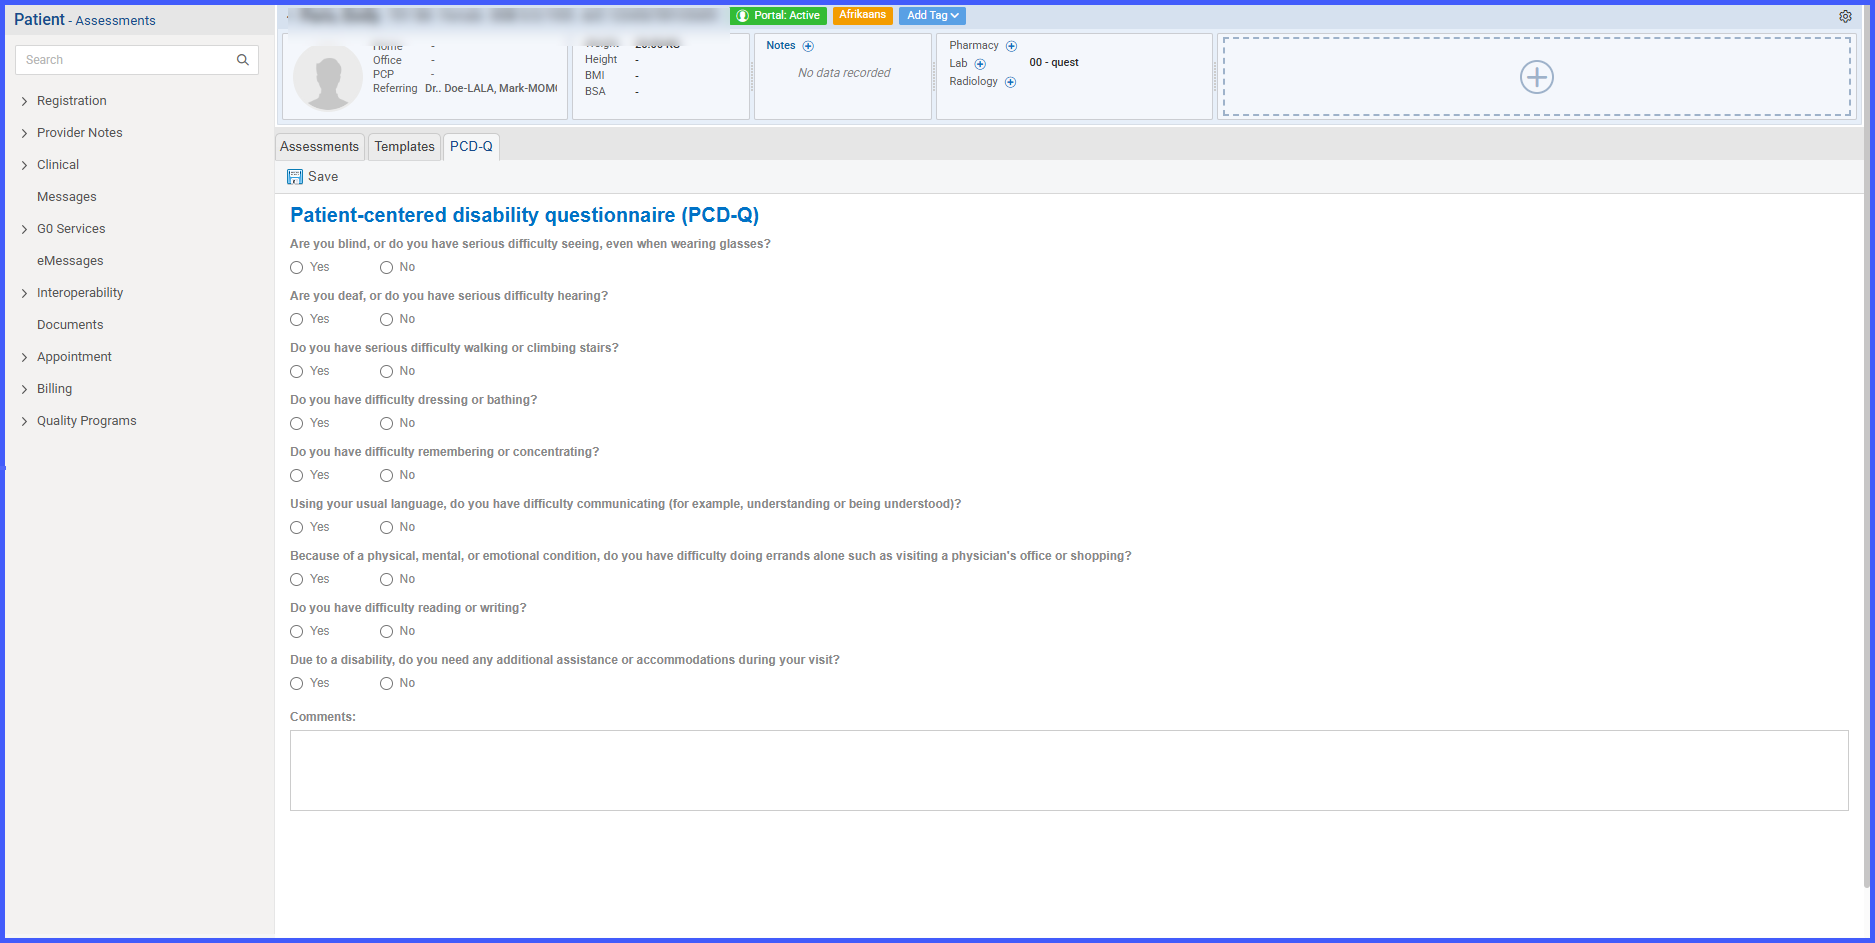The width and height of the screenshot is (1875, 943).
Task: Click into the Comments text box
Action: pyautogui.click(x=1069, y=770)
